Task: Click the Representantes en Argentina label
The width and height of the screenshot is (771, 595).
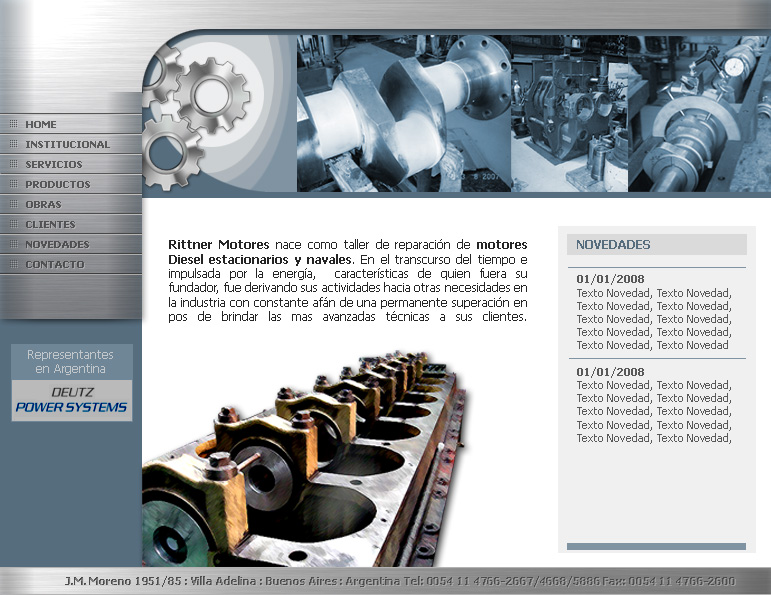Action: point(72,361)
